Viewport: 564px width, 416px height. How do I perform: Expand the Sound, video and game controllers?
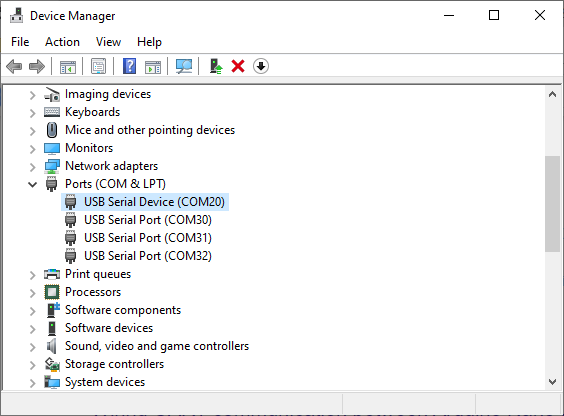click(x=32, y=347)
